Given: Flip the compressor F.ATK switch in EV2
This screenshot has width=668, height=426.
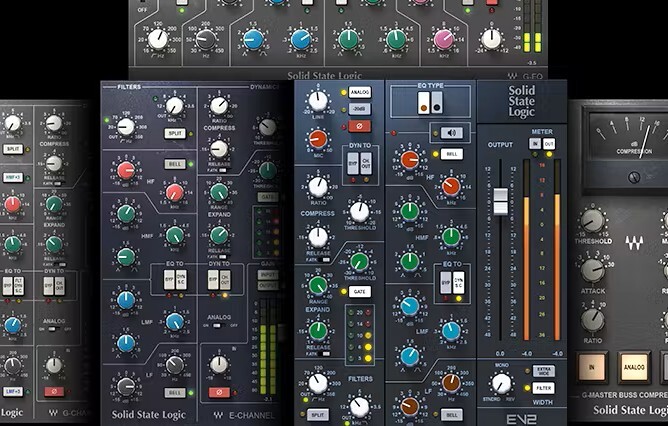Looking at the screenshot, I should 324,260.
